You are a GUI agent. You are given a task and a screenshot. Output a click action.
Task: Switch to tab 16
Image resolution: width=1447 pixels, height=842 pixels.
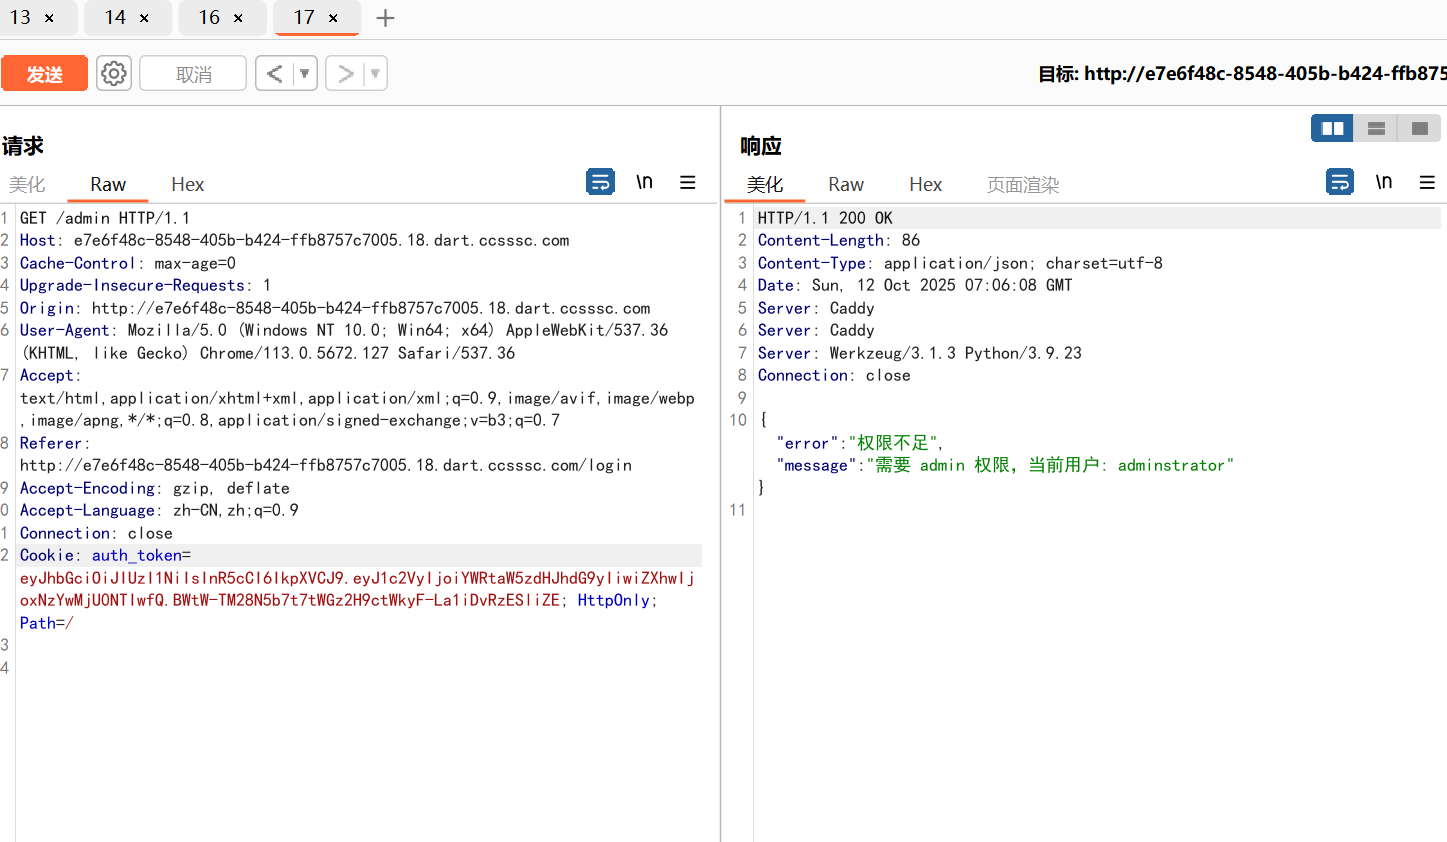pos(209,18)
